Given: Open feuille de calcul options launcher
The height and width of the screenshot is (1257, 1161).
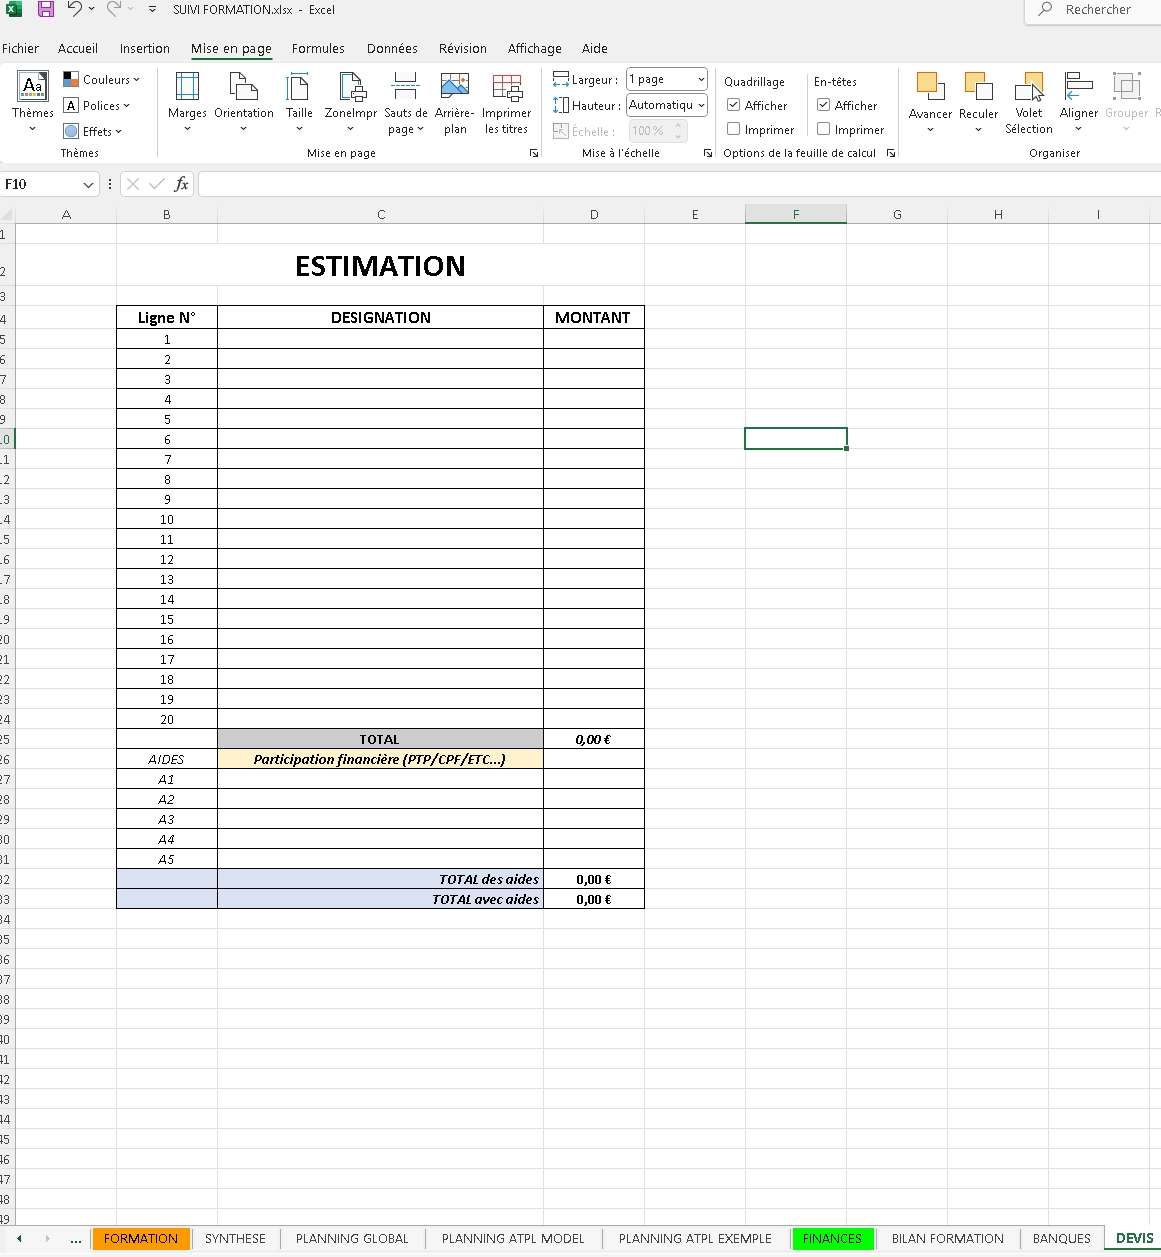Looking at the screenshot, I should pyautogui.click(x=891, y=153).
